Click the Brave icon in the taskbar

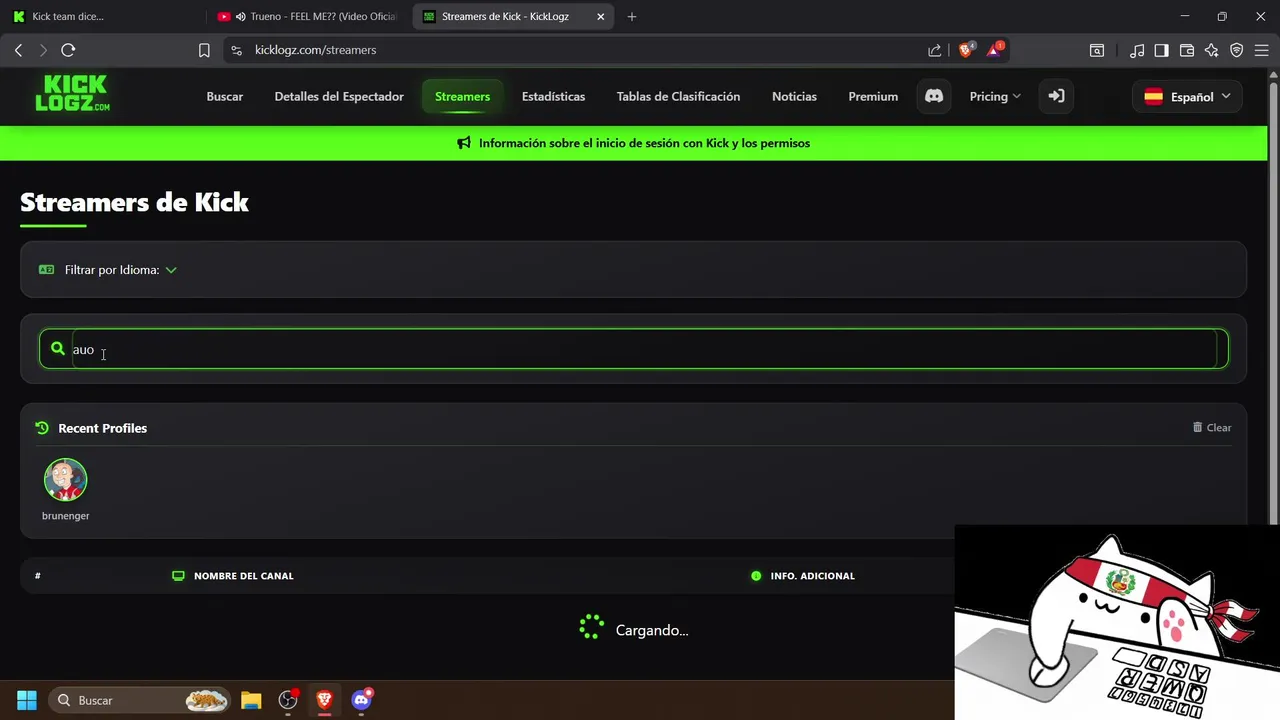point(324,700)
